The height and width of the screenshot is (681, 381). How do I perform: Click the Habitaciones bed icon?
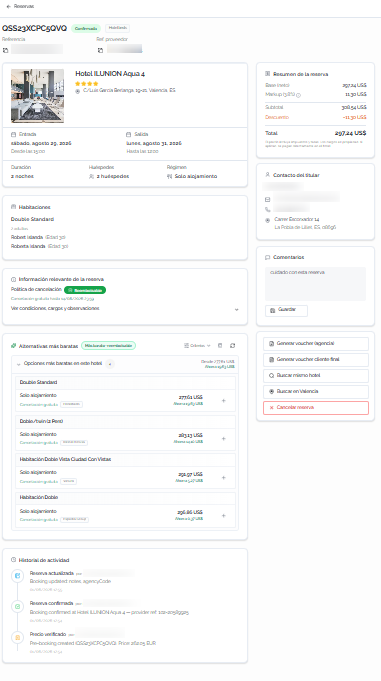[x=13, y=207]
